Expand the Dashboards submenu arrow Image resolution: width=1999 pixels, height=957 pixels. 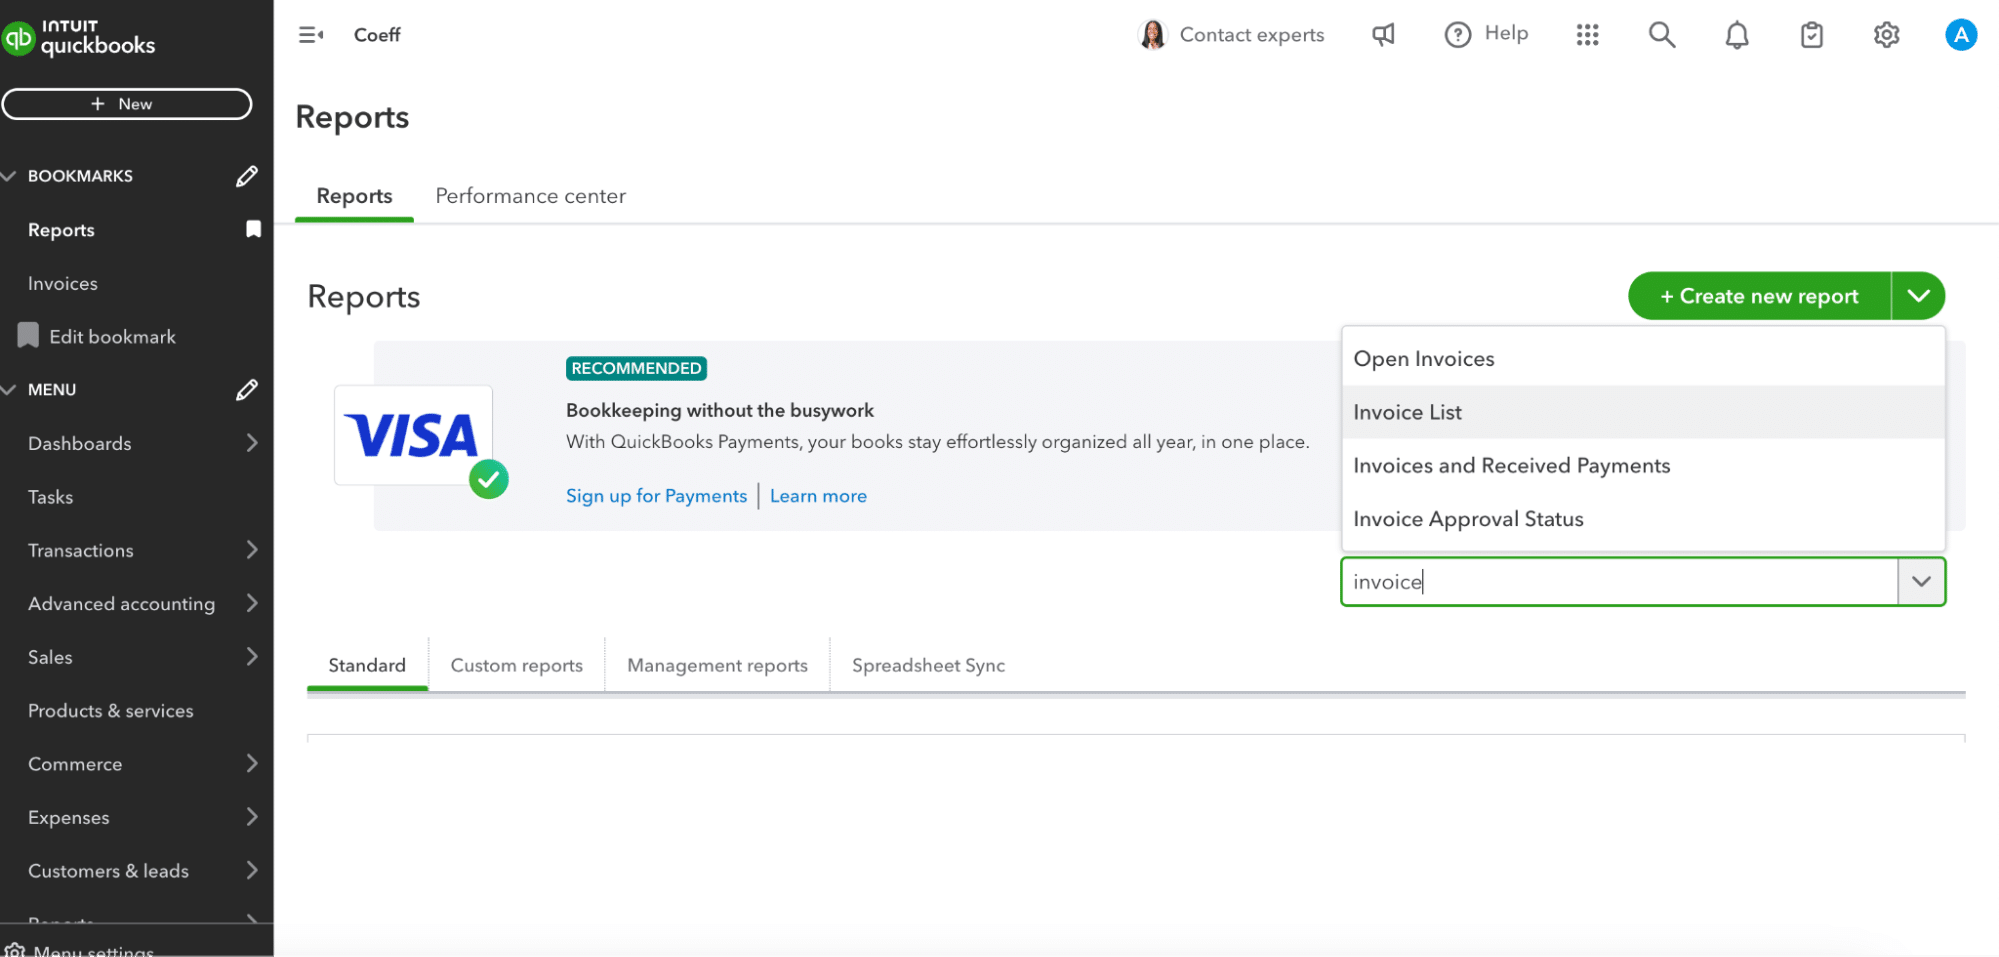click(x=252, y=443)
